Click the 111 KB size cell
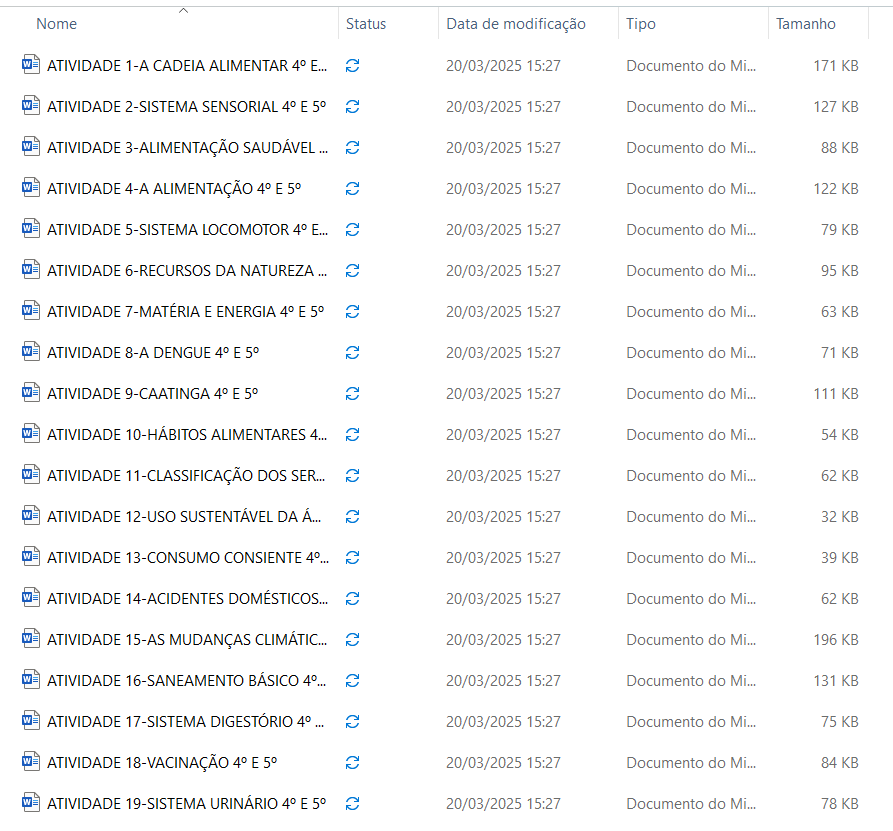The width and height of the screenshot is (893, 831). coord(835,394)
